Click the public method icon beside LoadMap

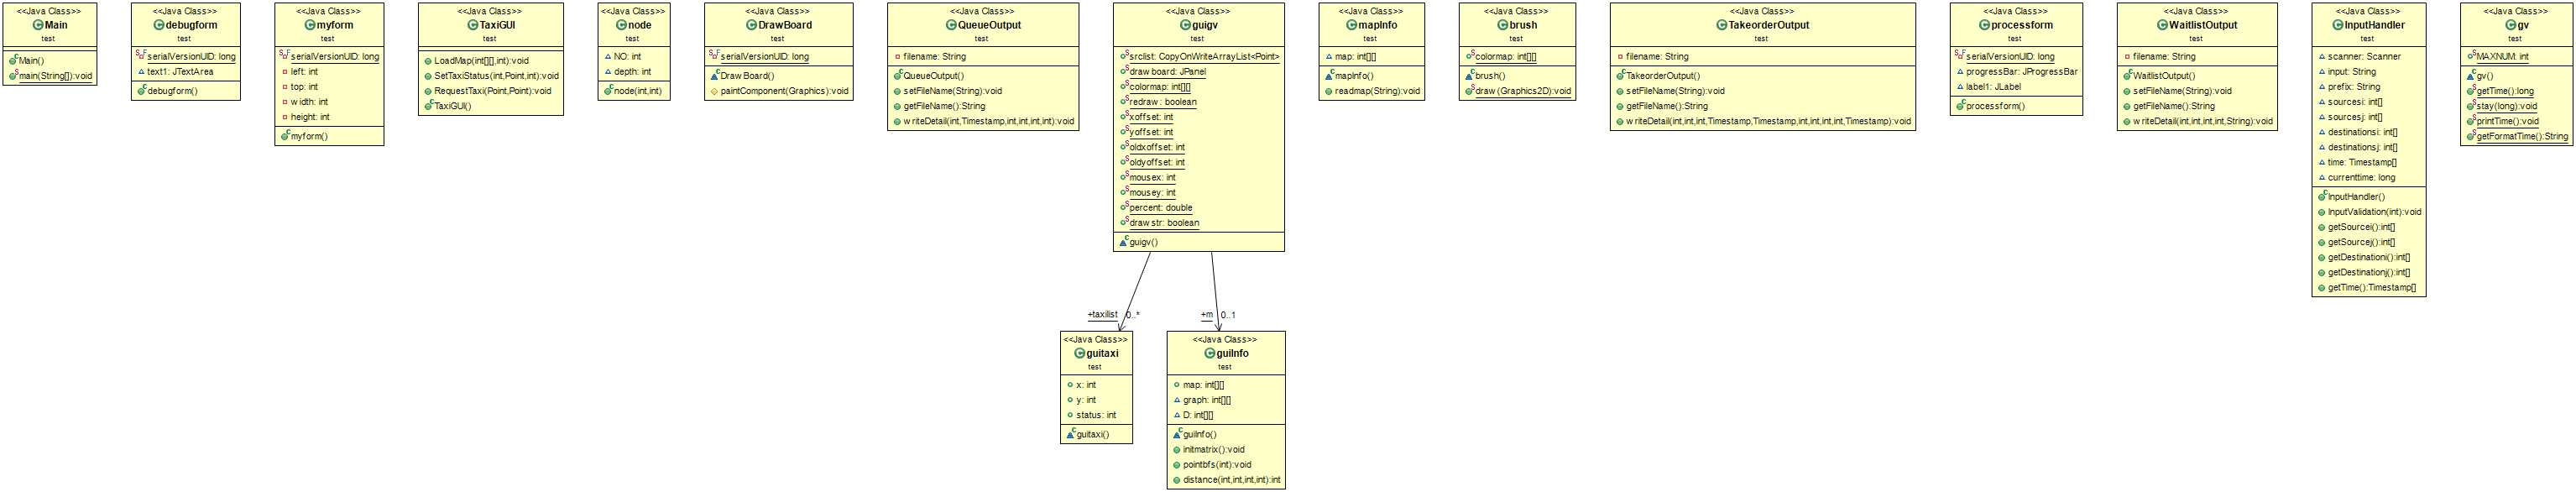point(428,61)
